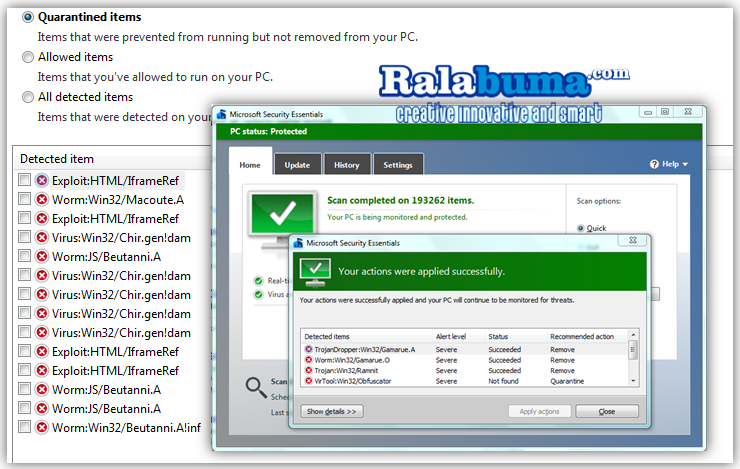Image resolution: width=740 pixels, height=469 pixels.
Task: Click the threat icon beside VirTool:Win32/Obfuscator
Action: (309, 381)
